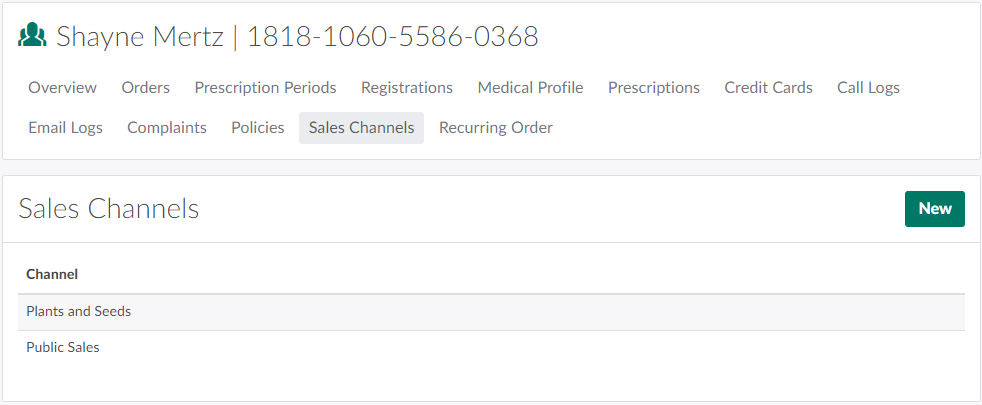Go to the Registrations tab
The image size is (982, 405).
(407, 88)
